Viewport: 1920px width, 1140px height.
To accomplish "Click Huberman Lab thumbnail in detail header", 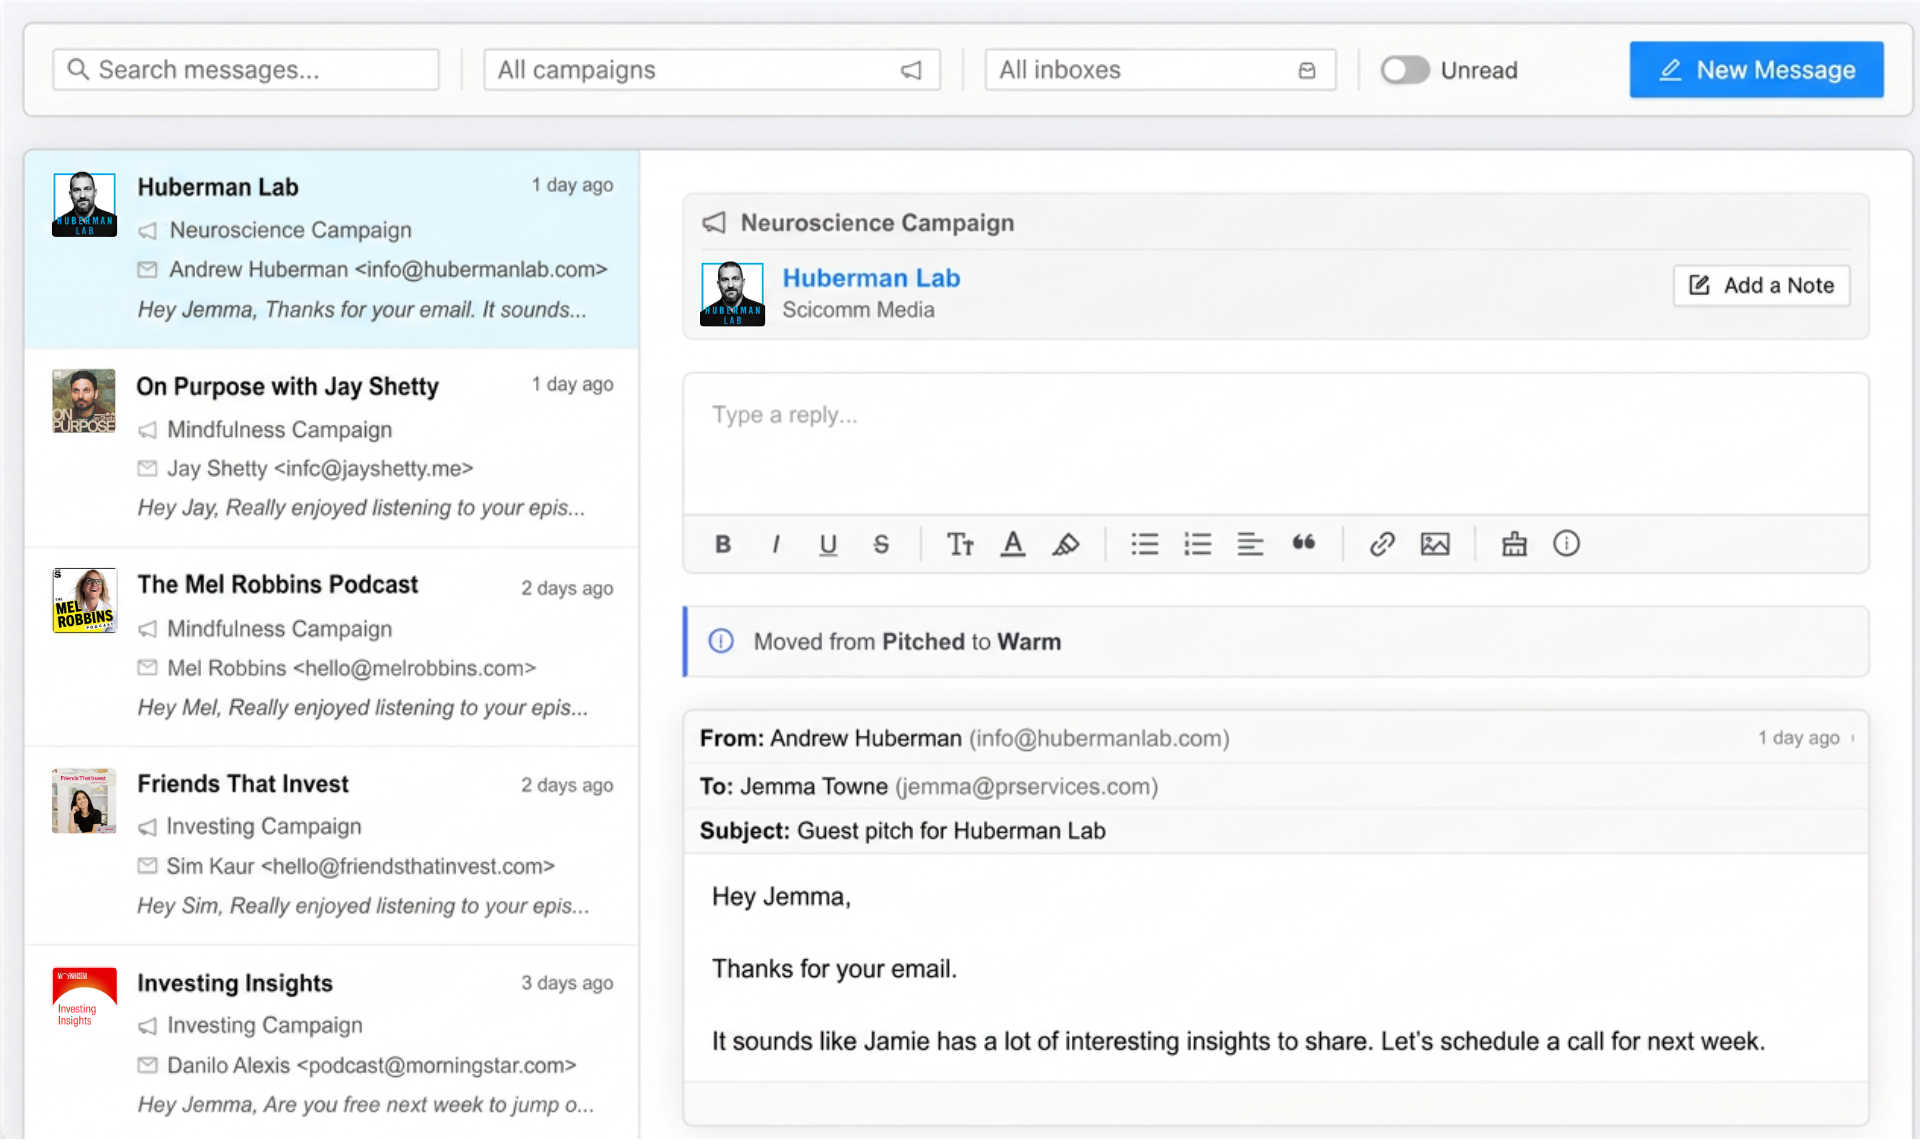I will 732,294.
